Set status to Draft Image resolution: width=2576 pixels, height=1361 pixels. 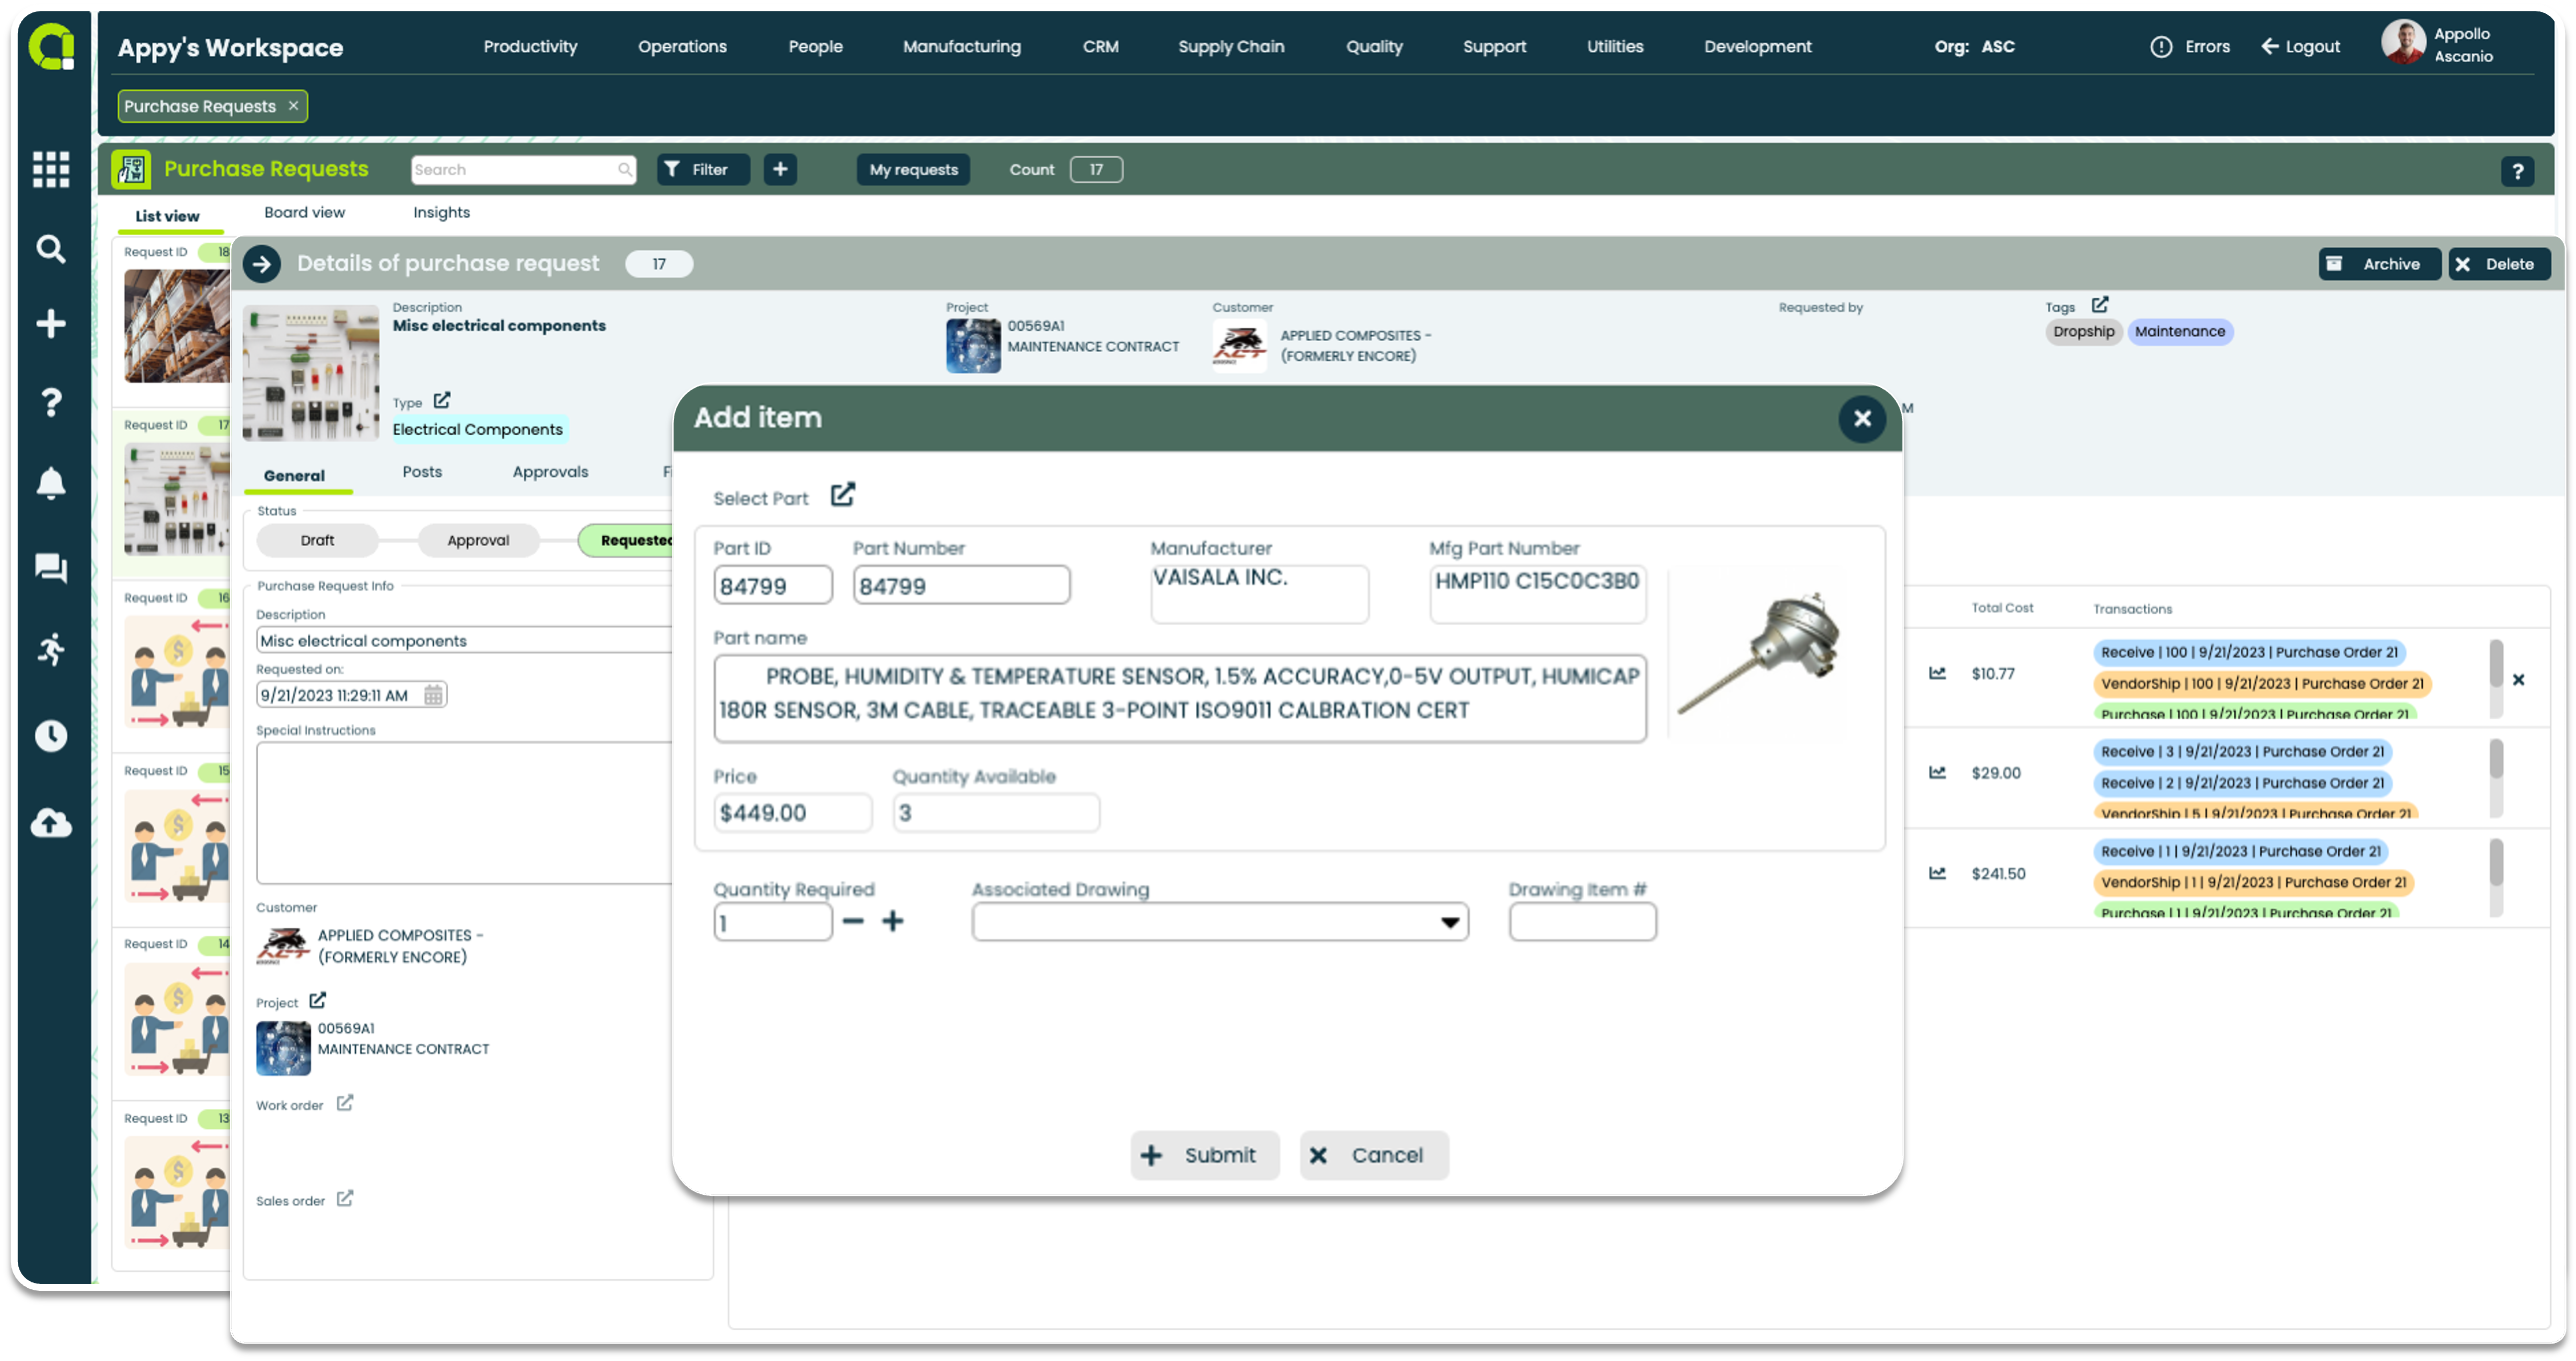(317, 540)
